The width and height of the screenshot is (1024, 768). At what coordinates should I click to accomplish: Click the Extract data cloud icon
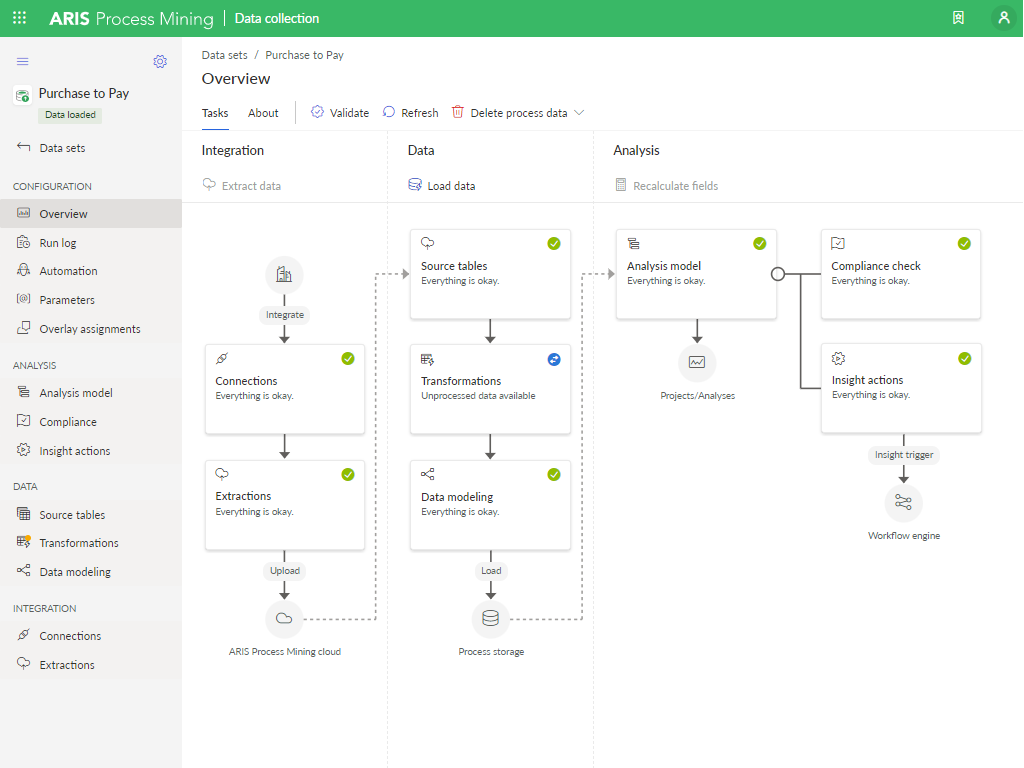pos(209,185)
